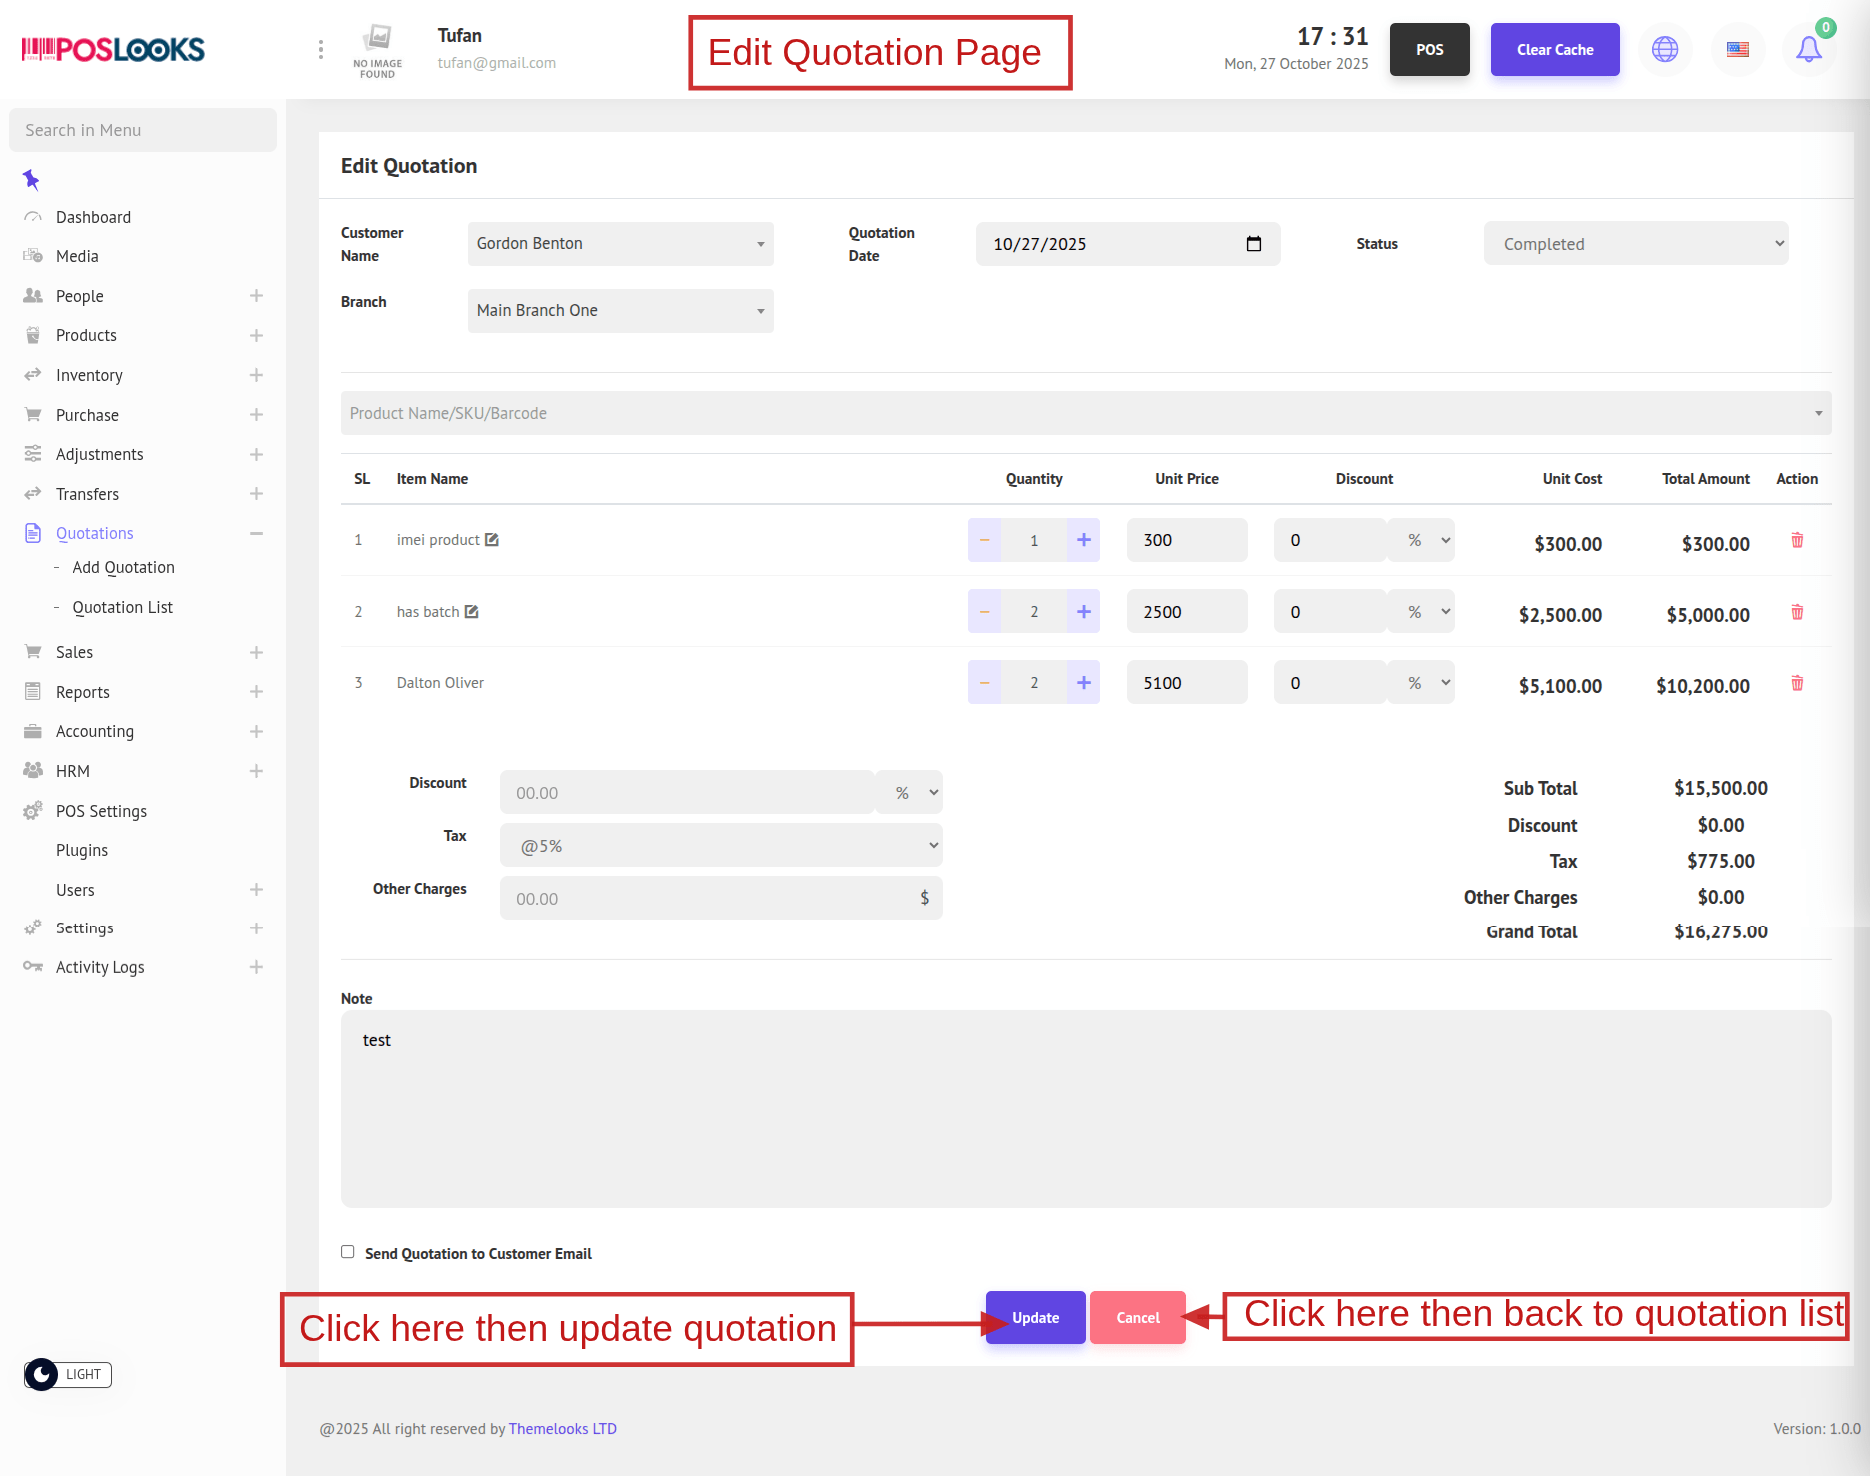Screen dimensions: 1870x1478
Task: Click the Themelooks LTD link
Action: tap(562, 1429)
